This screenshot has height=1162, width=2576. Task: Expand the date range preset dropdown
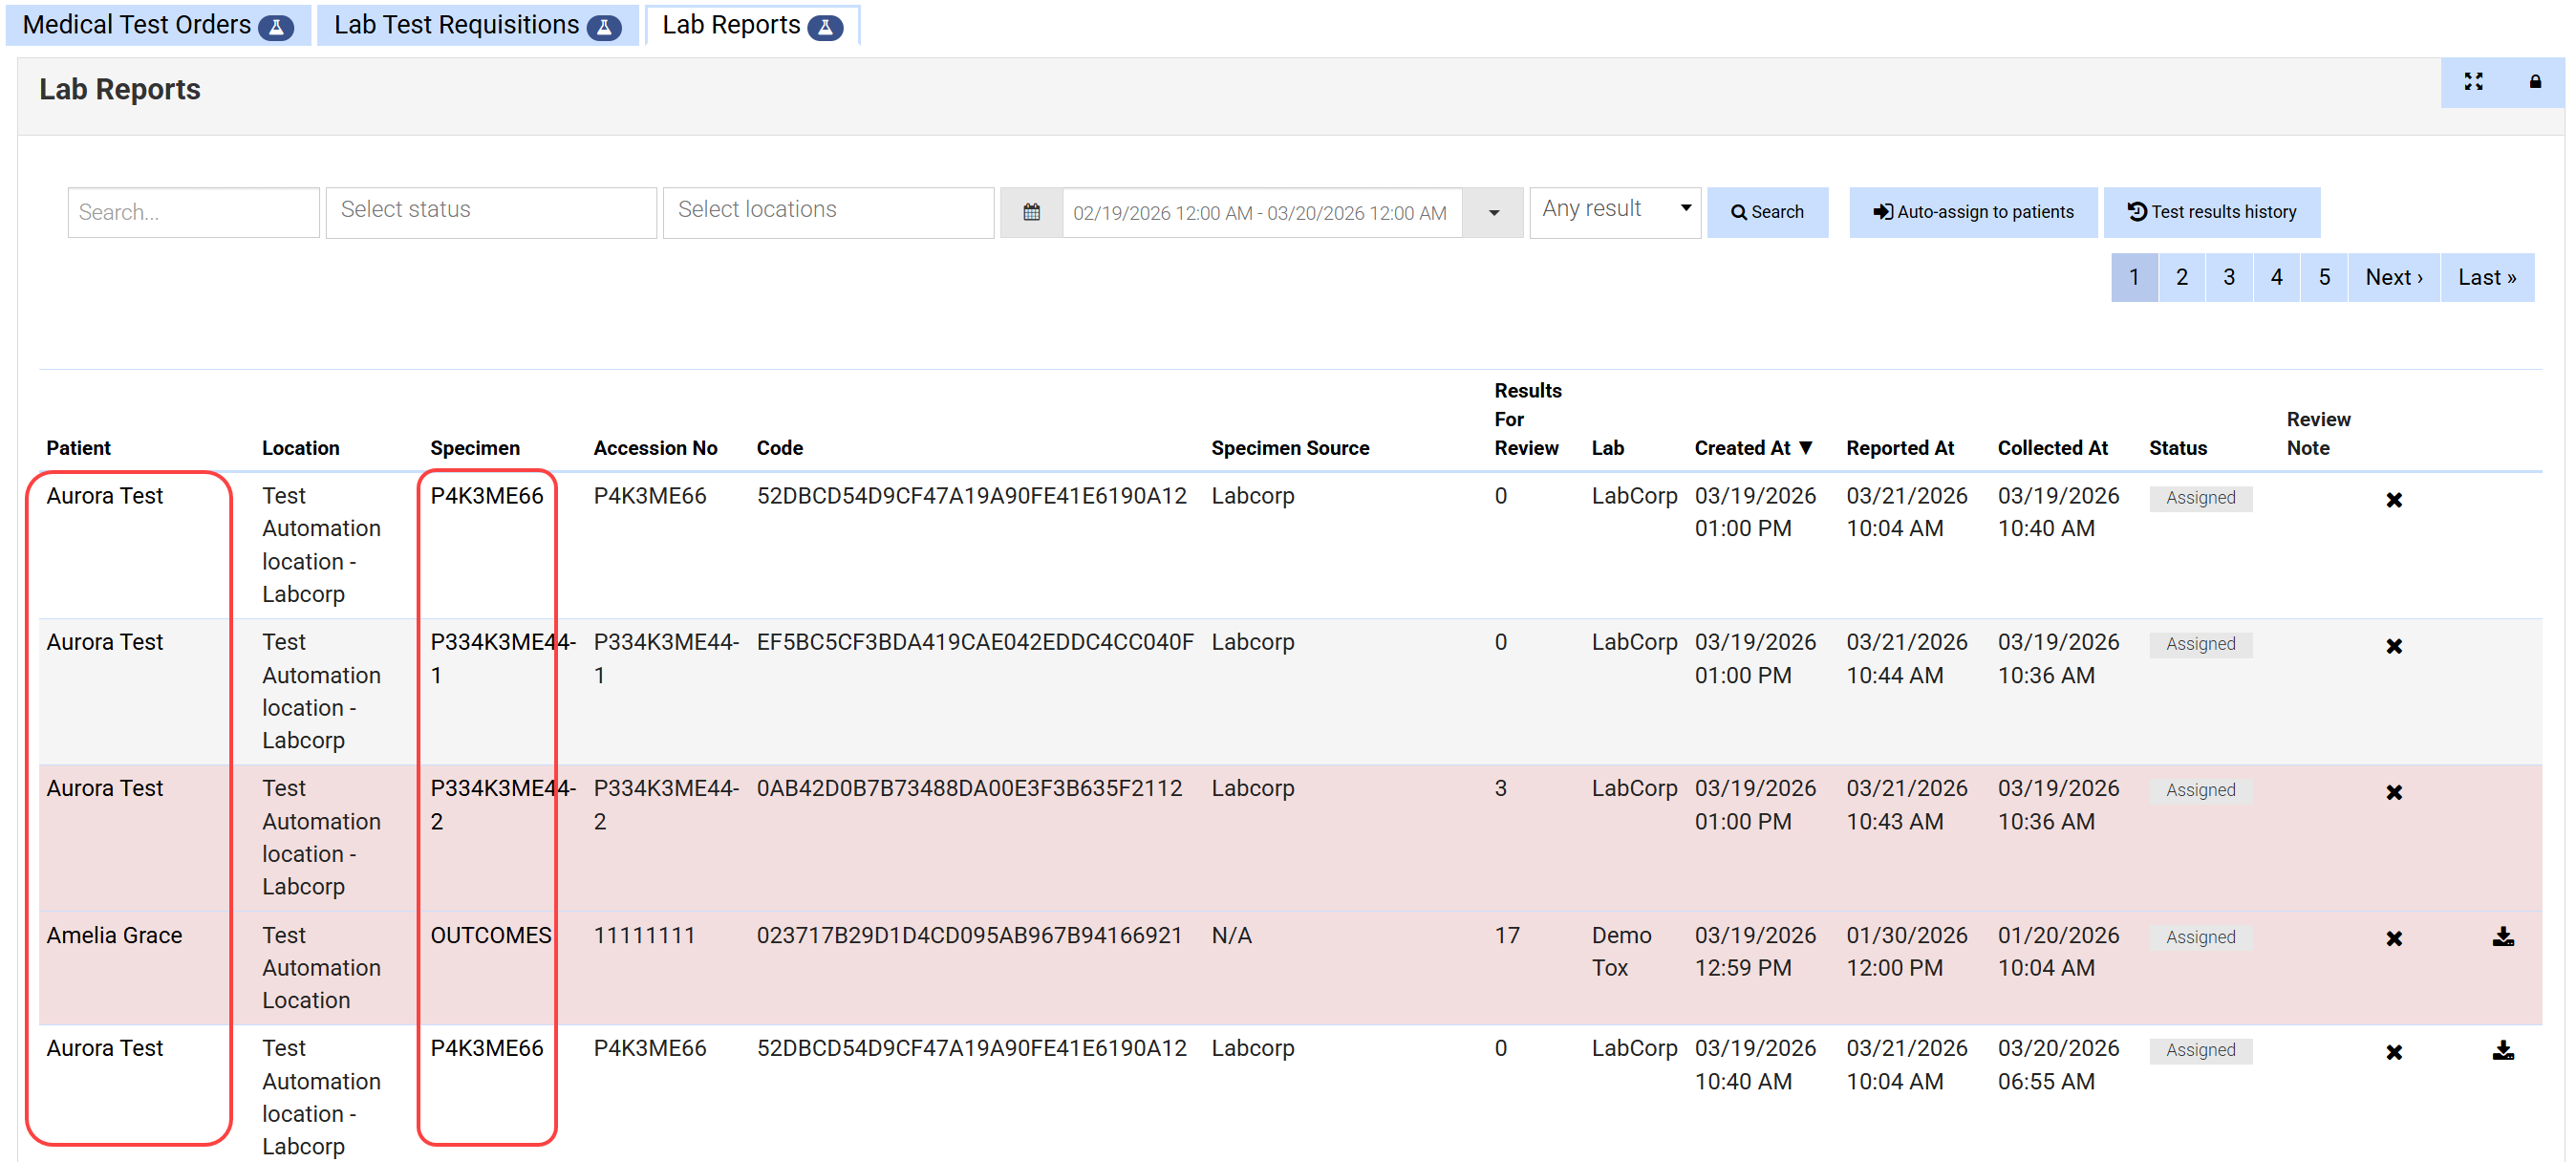(x=1492, y=212)
